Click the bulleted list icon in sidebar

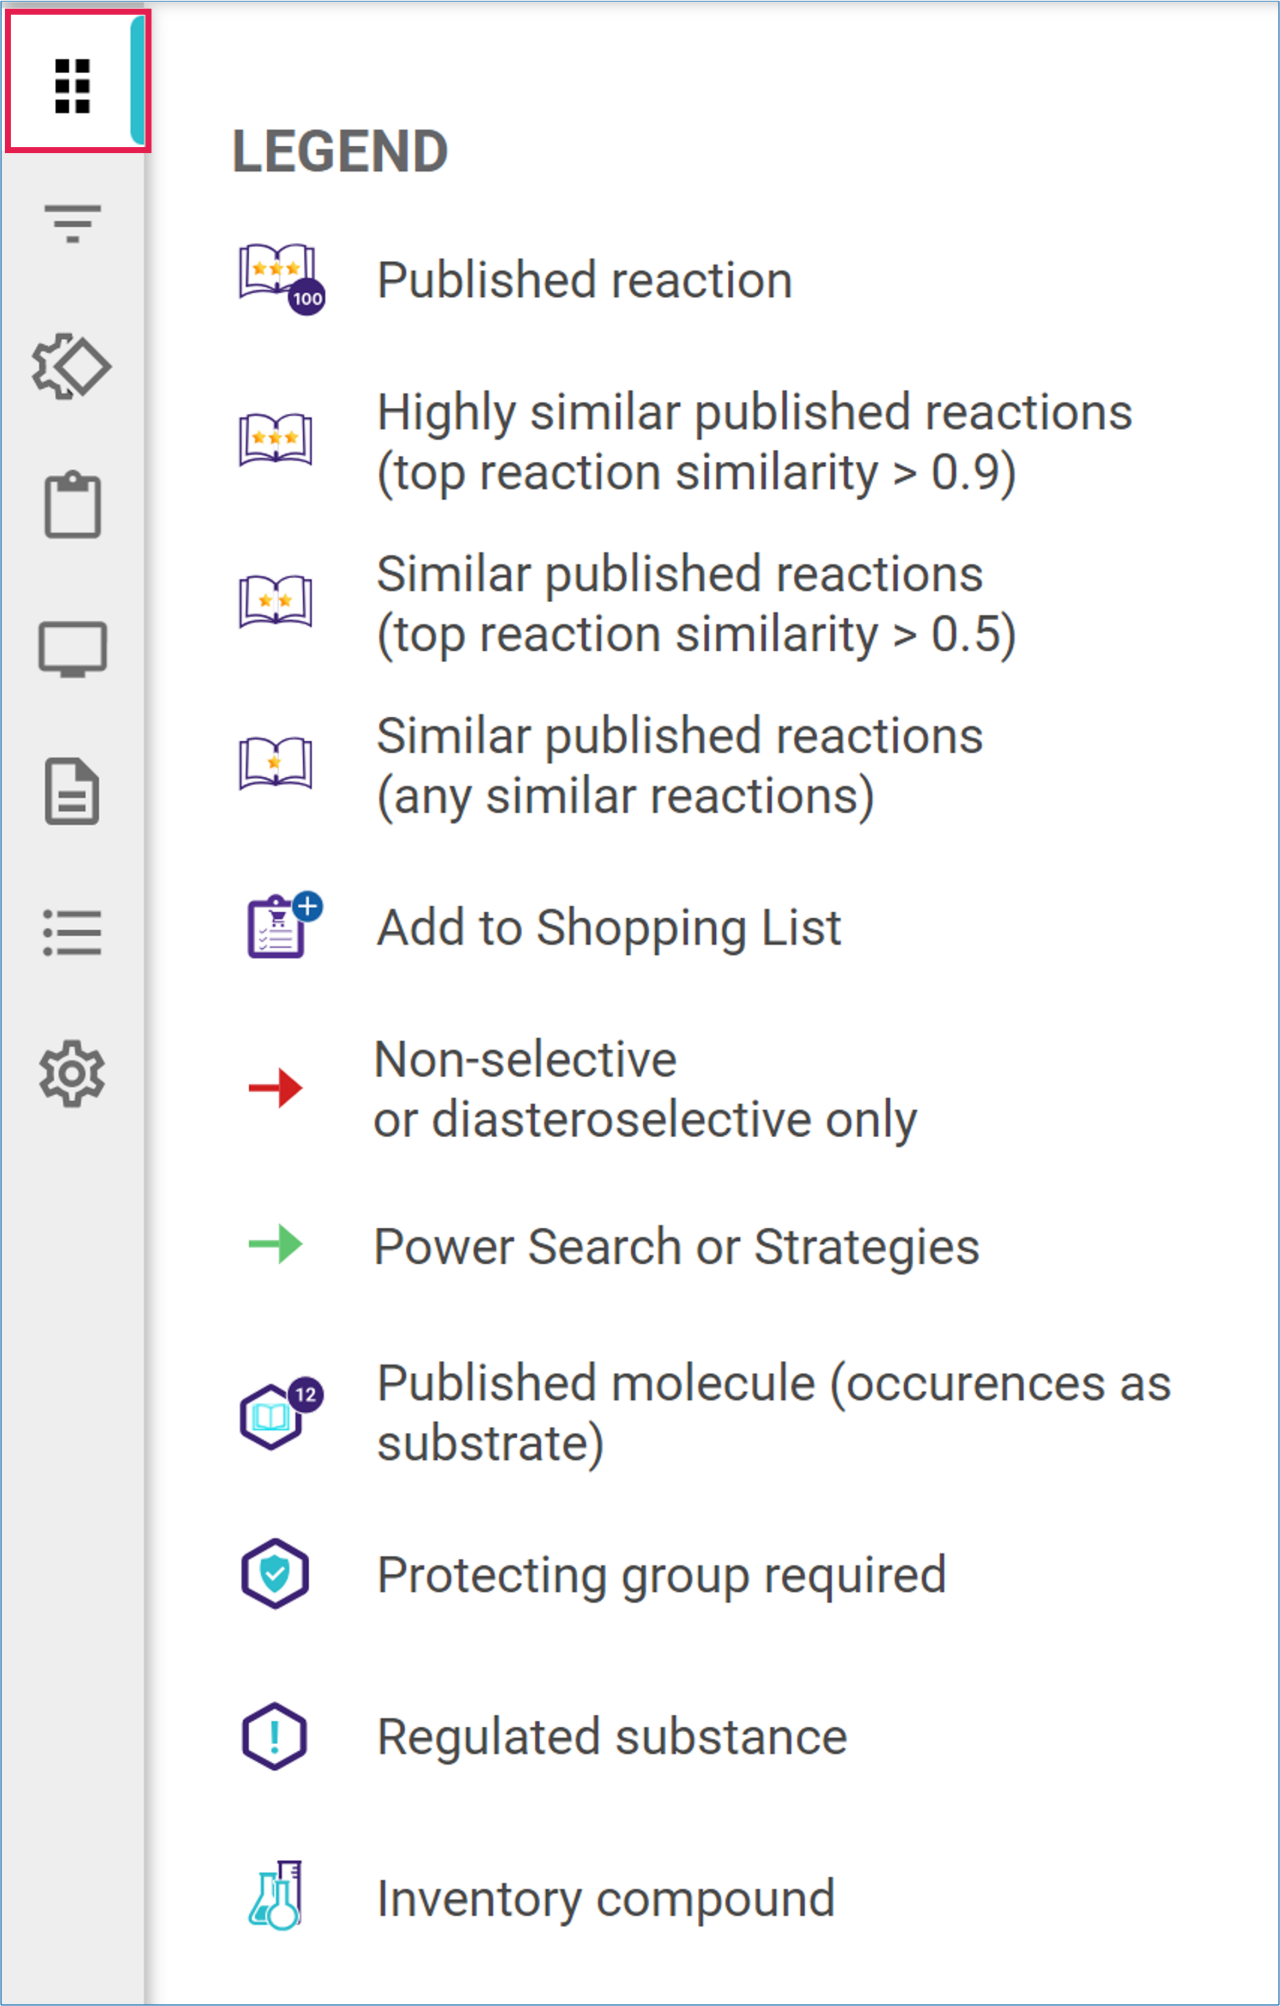tap(72, 932)
